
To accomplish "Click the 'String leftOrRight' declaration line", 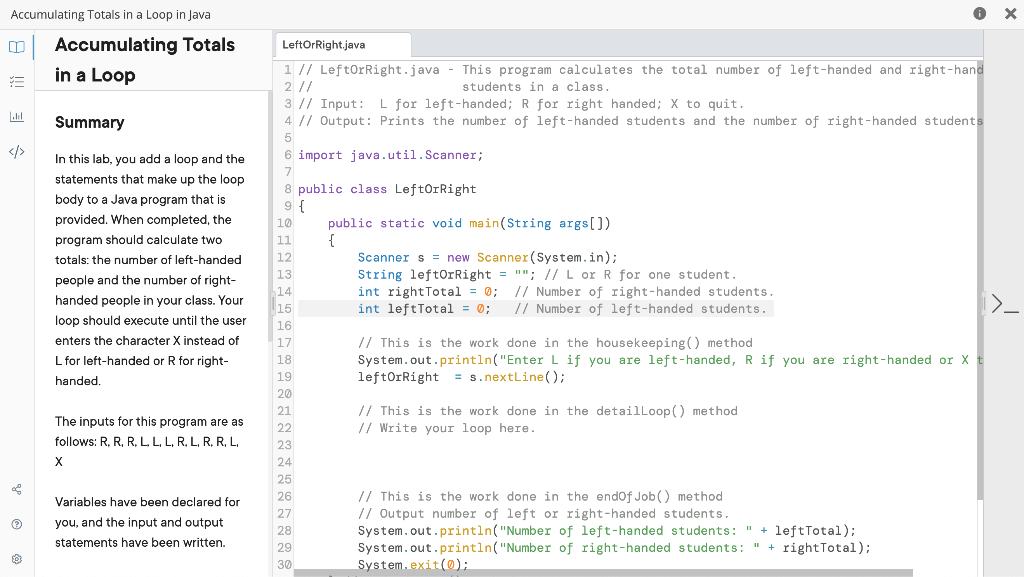I will tap(547, 275).
